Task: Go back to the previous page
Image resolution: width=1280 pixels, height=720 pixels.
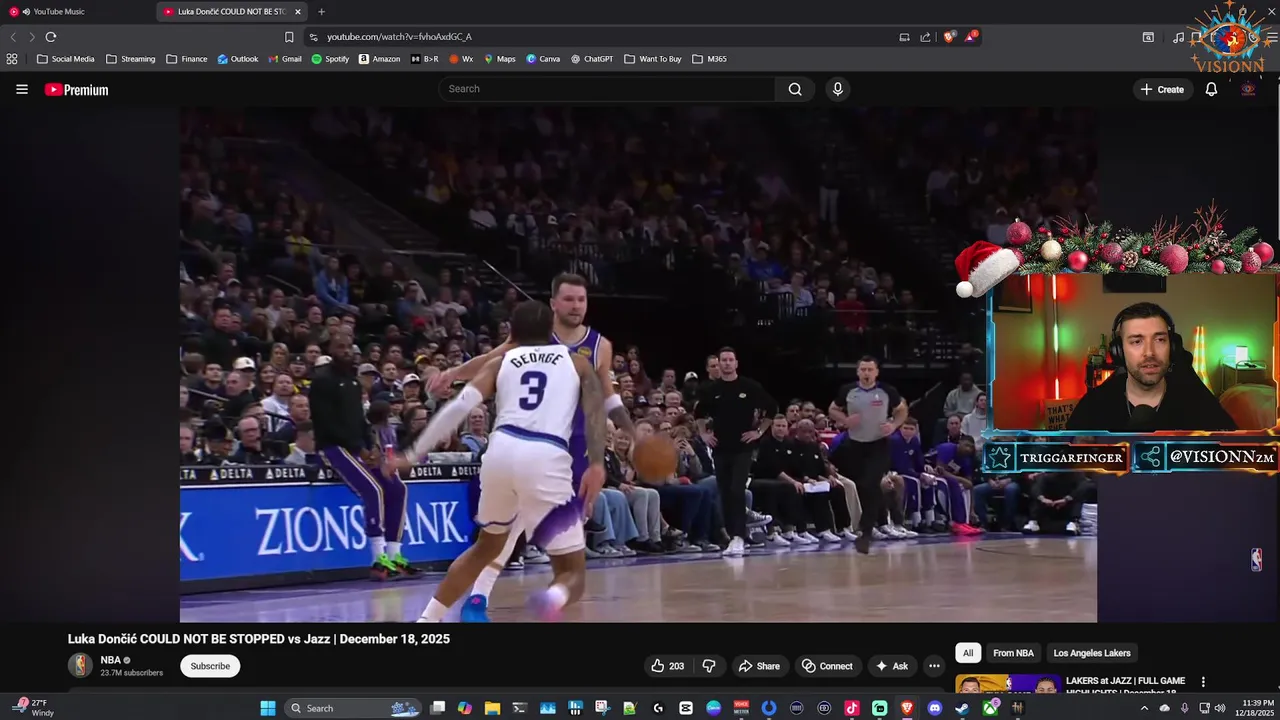Action: (13, 37)
